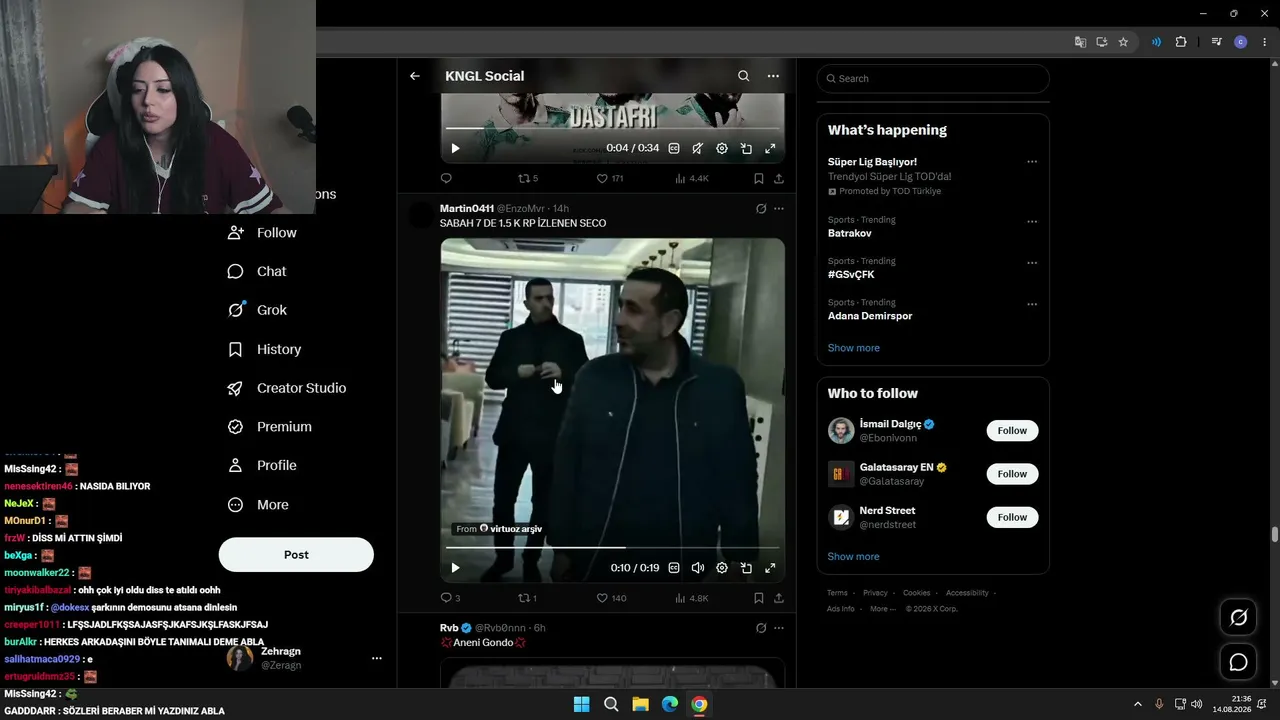Screen dimensions: 1280x720
Task: Open Grok in the sidebar
Action: tap(257, 310)
